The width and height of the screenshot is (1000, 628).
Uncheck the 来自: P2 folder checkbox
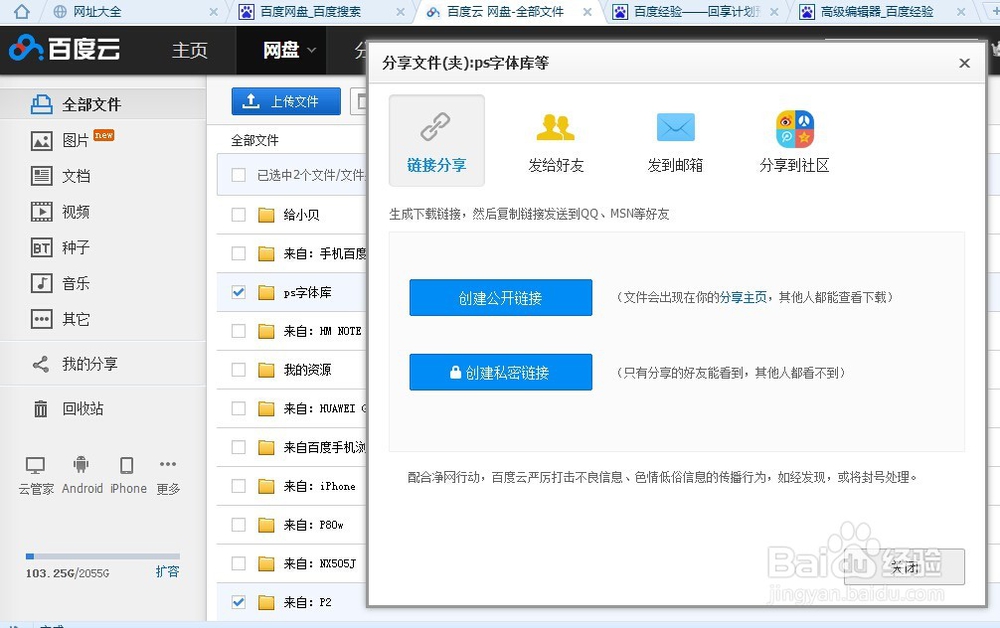click(x=239, y=602)
